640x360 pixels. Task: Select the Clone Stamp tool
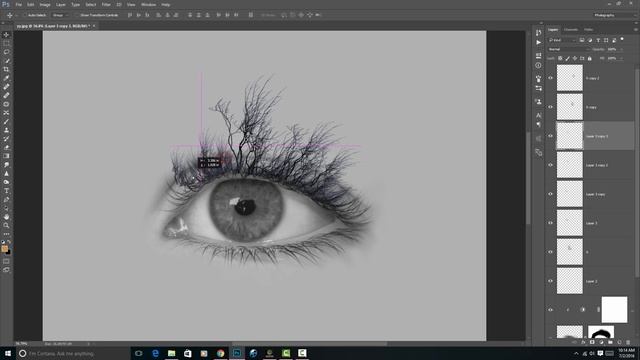(x=6, y=130)
